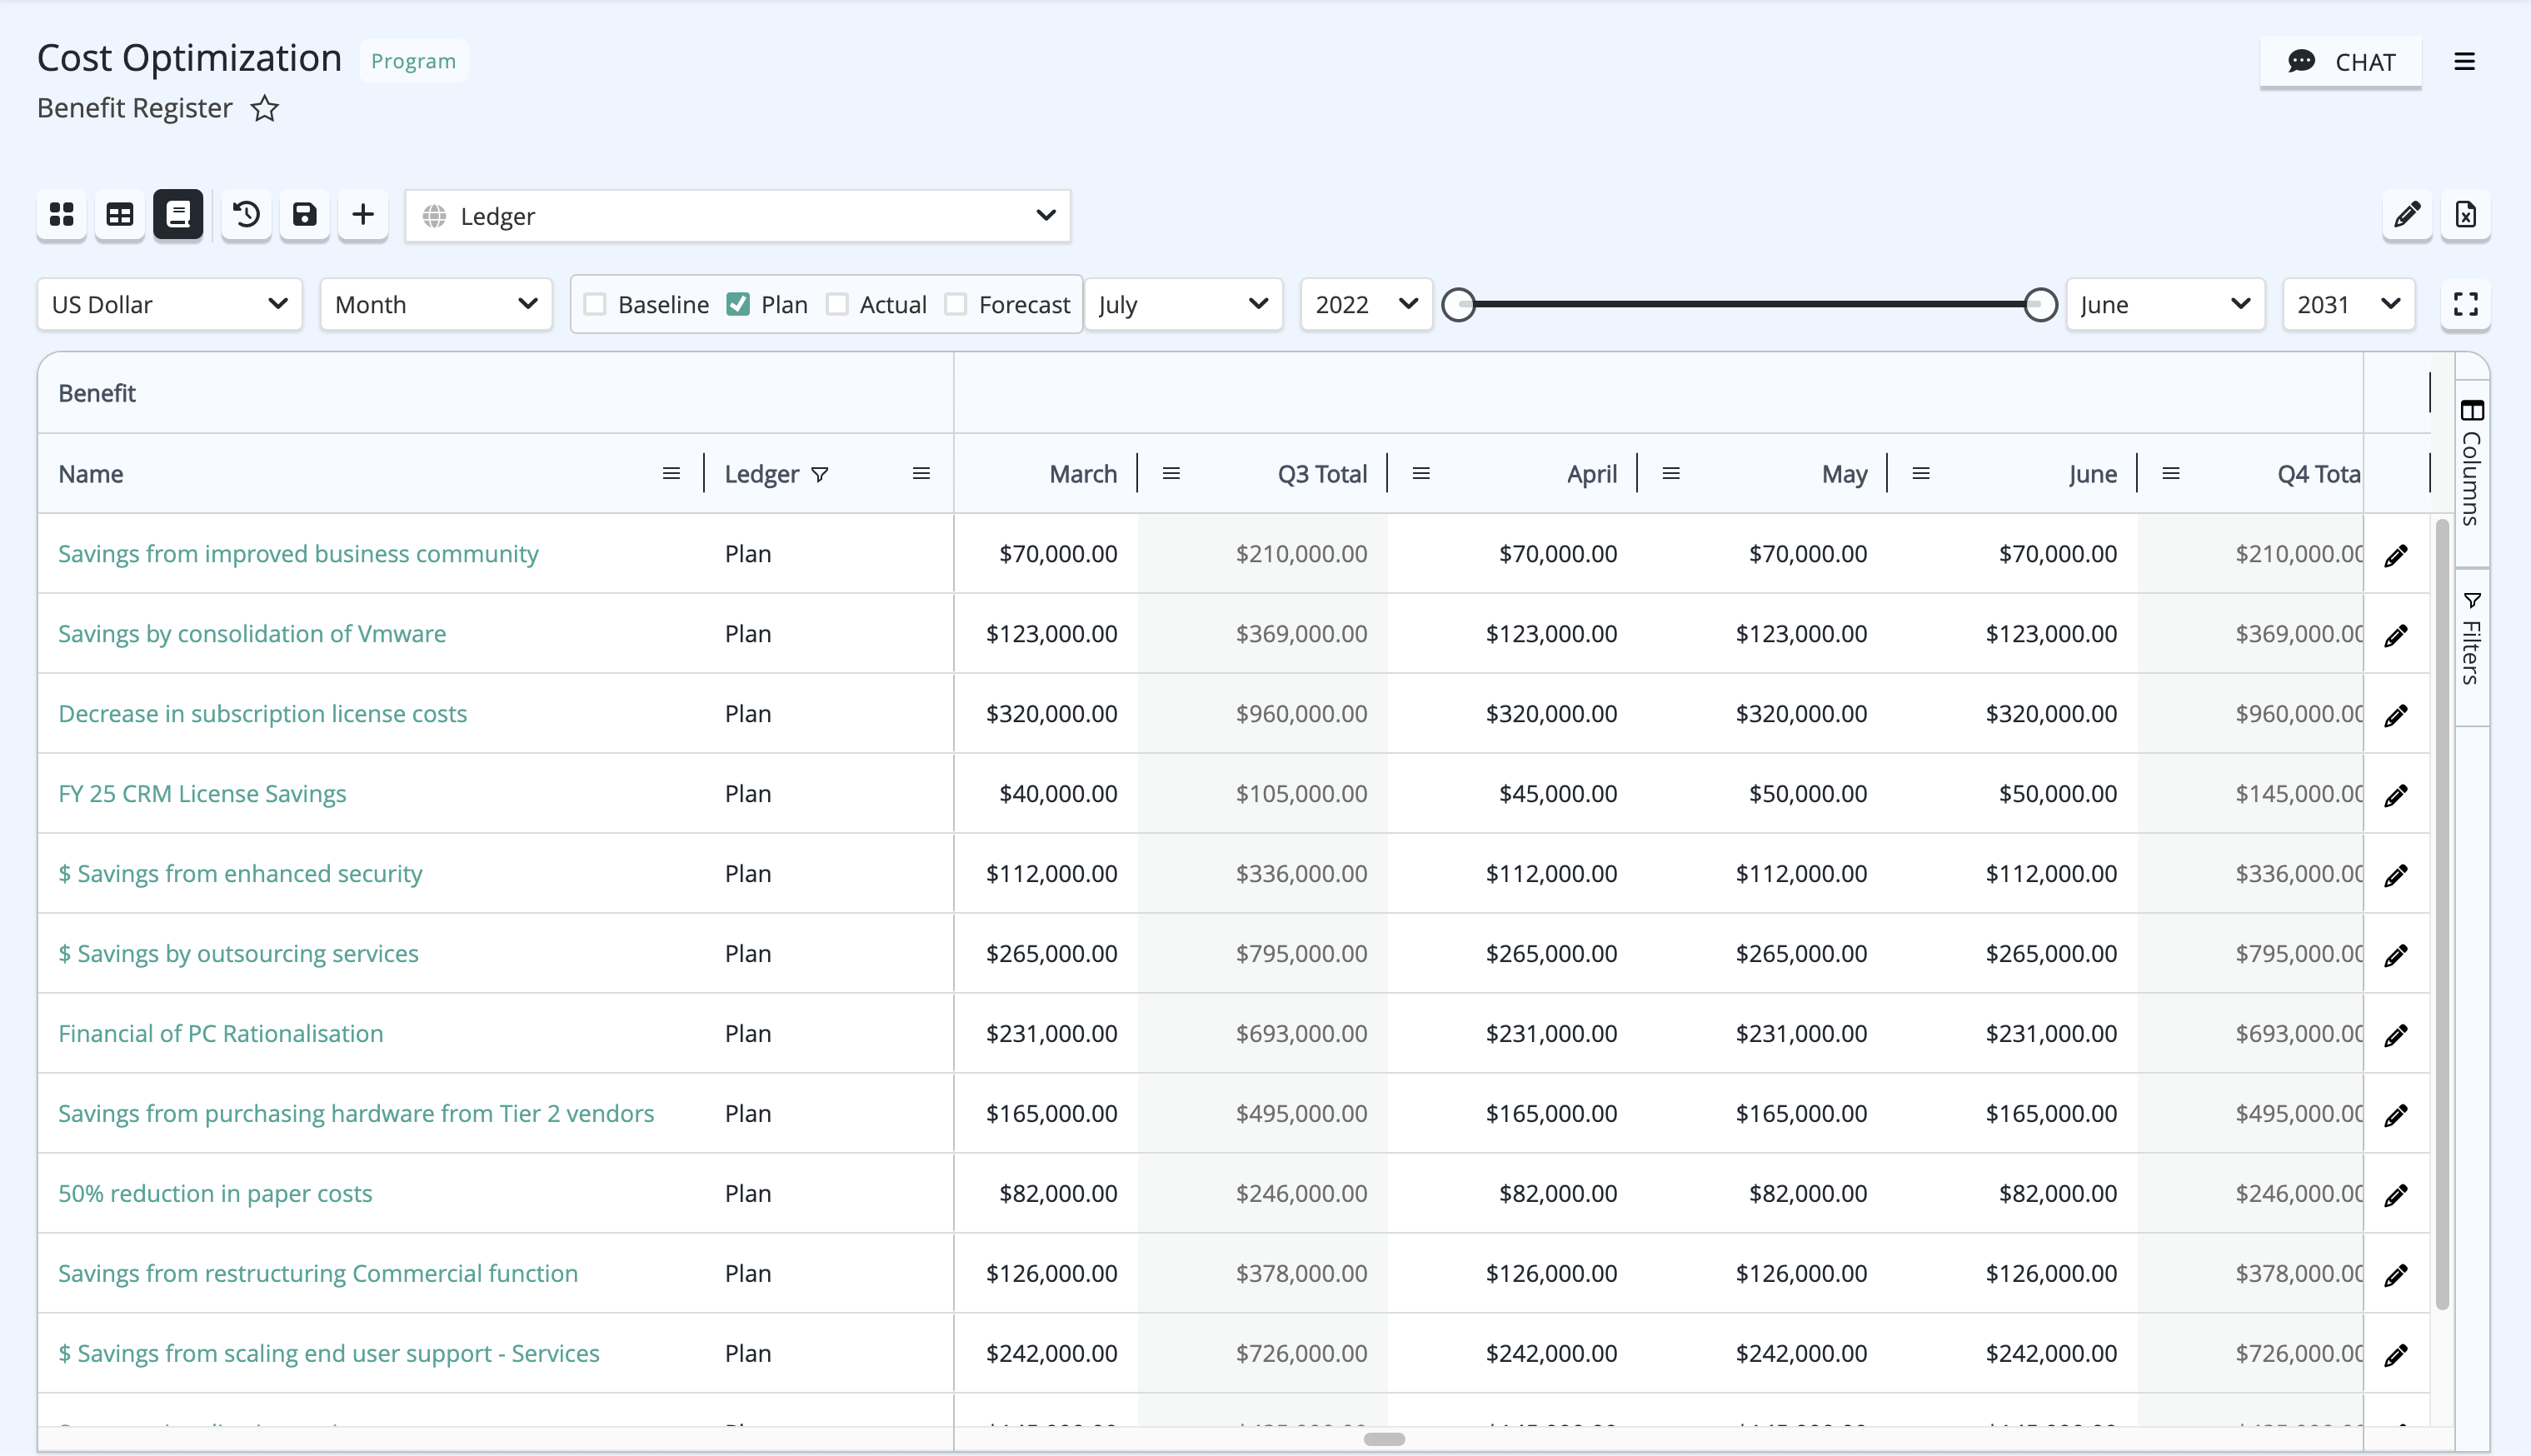
Task: Edit FY 25 CRM License Savings row
Action: 2396,795
